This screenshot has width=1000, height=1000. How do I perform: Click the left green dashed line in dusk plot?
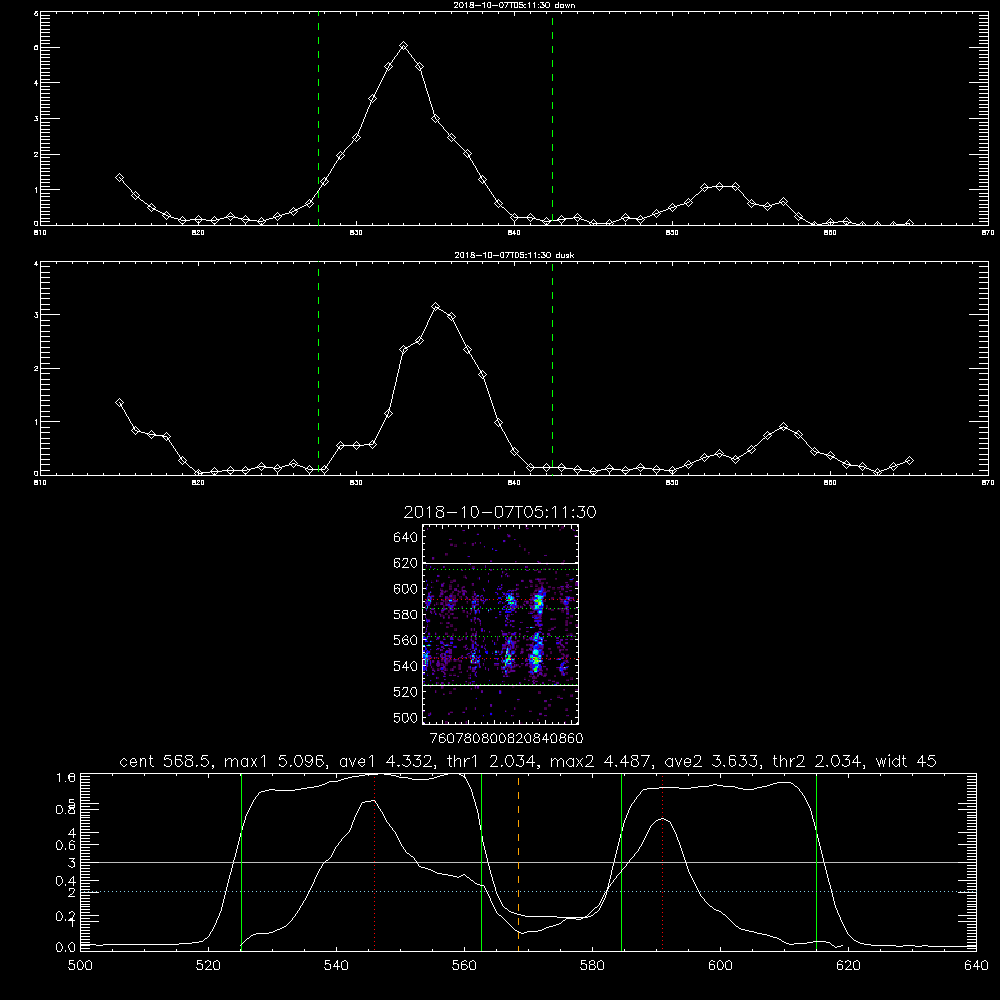tap(318, 369)
